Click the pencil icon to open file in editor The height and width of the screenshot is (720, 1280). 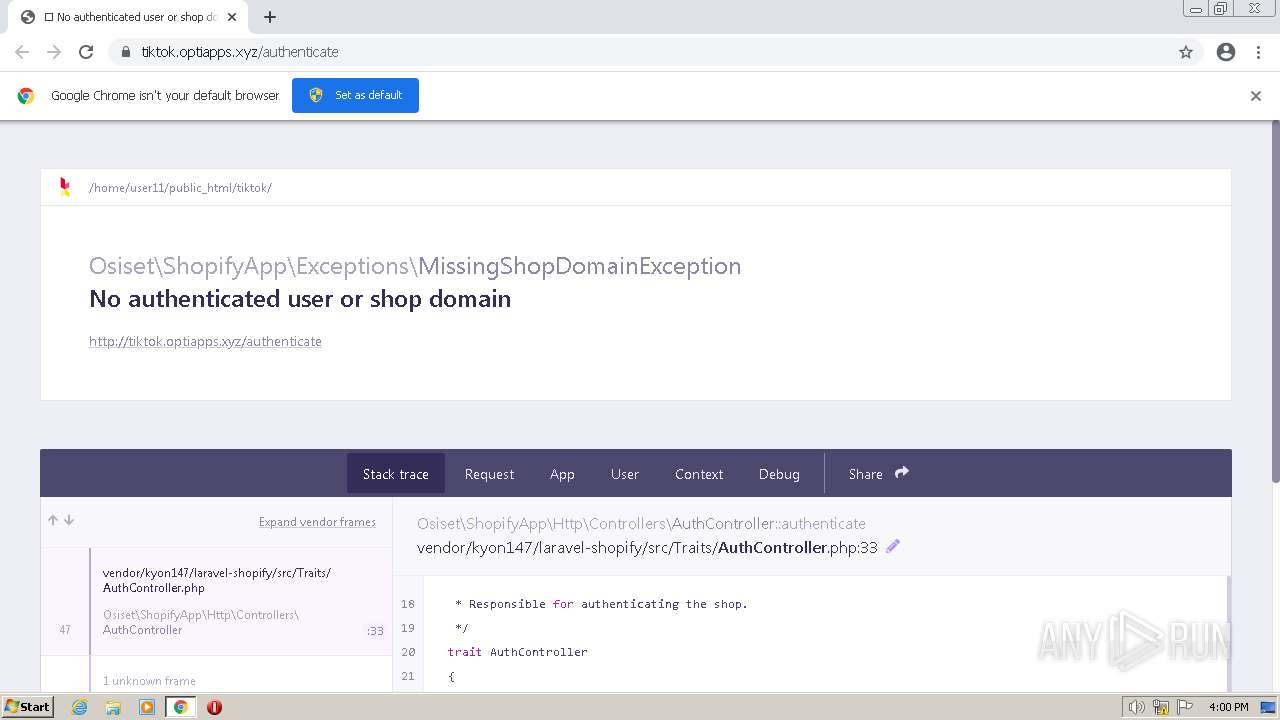893,546
